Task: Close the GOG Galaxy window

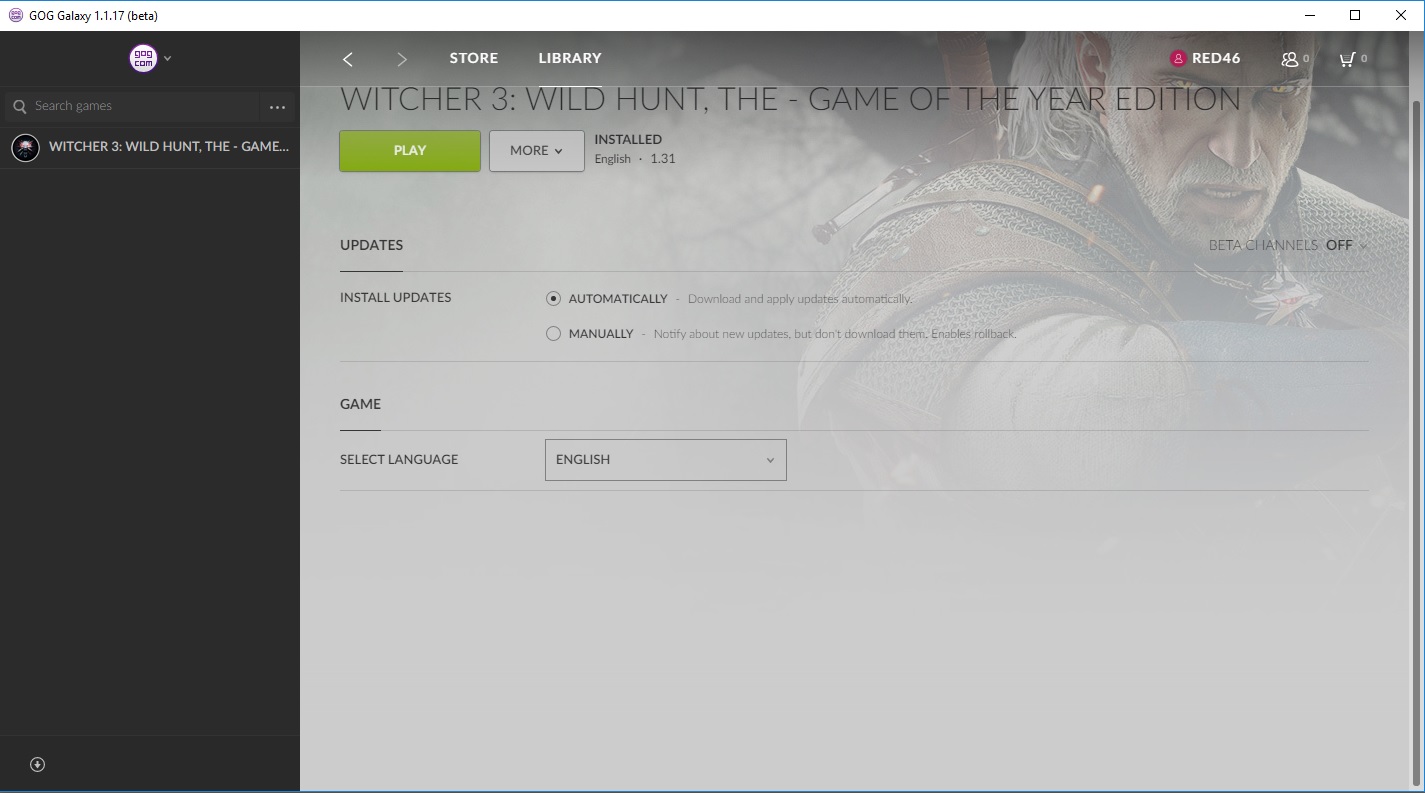Action: 1401,15
